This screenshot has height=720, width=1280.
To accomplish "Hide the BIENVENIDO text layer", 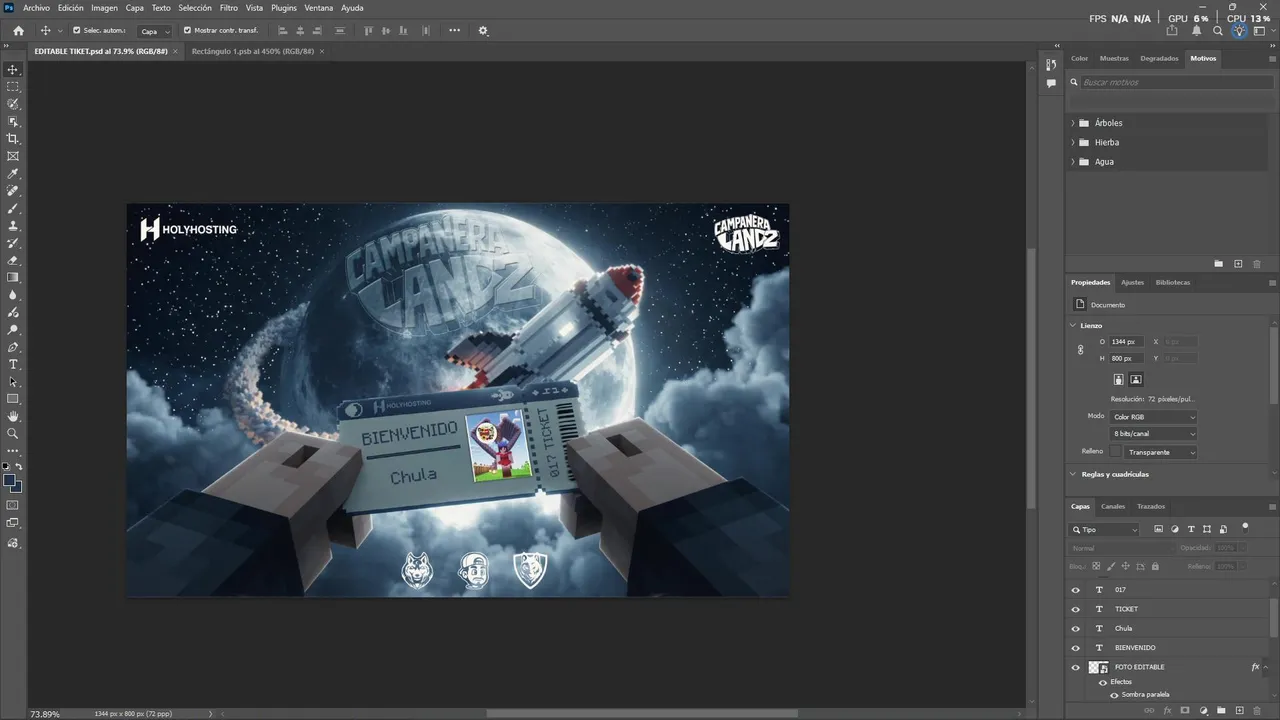I will (1076, 647).
